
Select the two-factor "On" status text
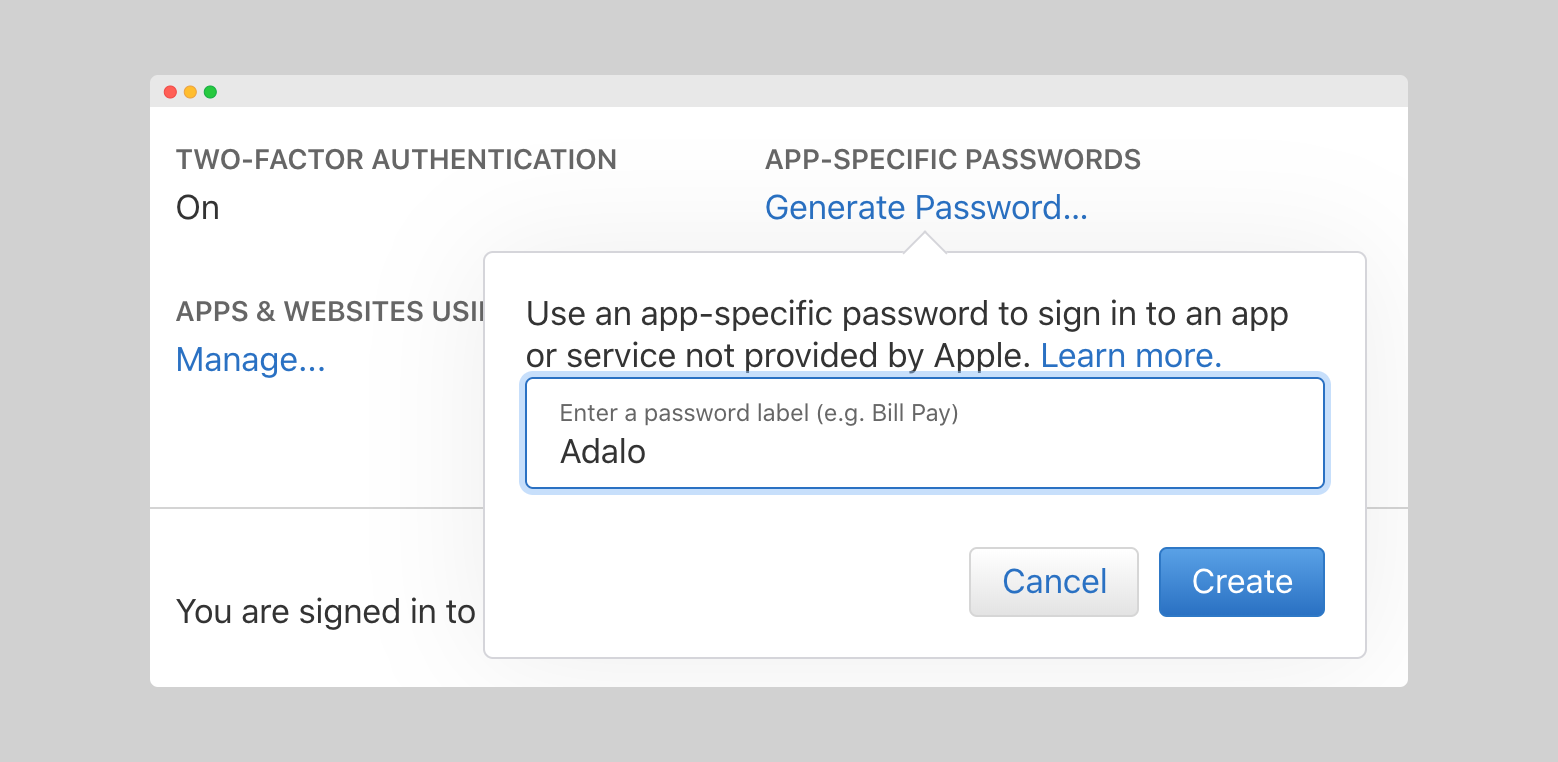click(x=198, y=208)
